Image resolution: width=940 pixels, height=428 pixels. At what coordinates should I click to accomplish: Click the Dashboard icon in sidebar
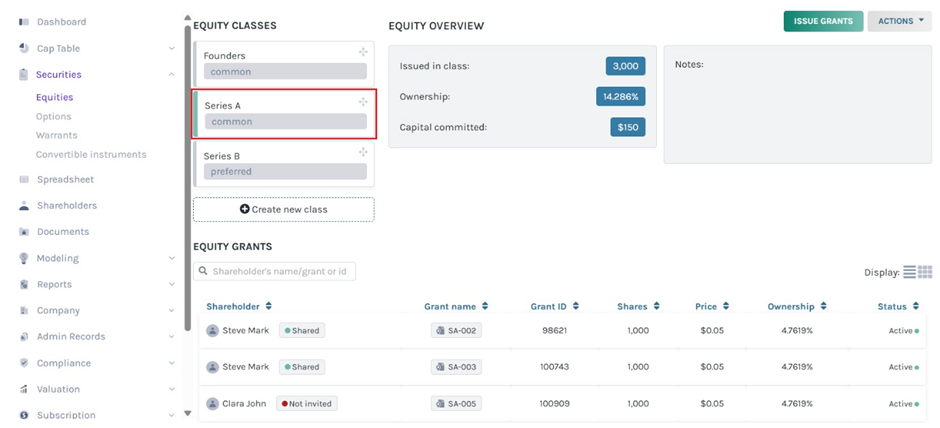point(24,22)
